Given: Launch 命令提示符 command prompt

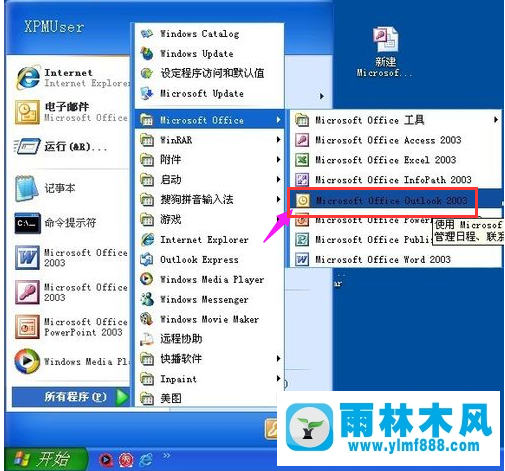Looking at the screenshot, I should click(55, 223).
